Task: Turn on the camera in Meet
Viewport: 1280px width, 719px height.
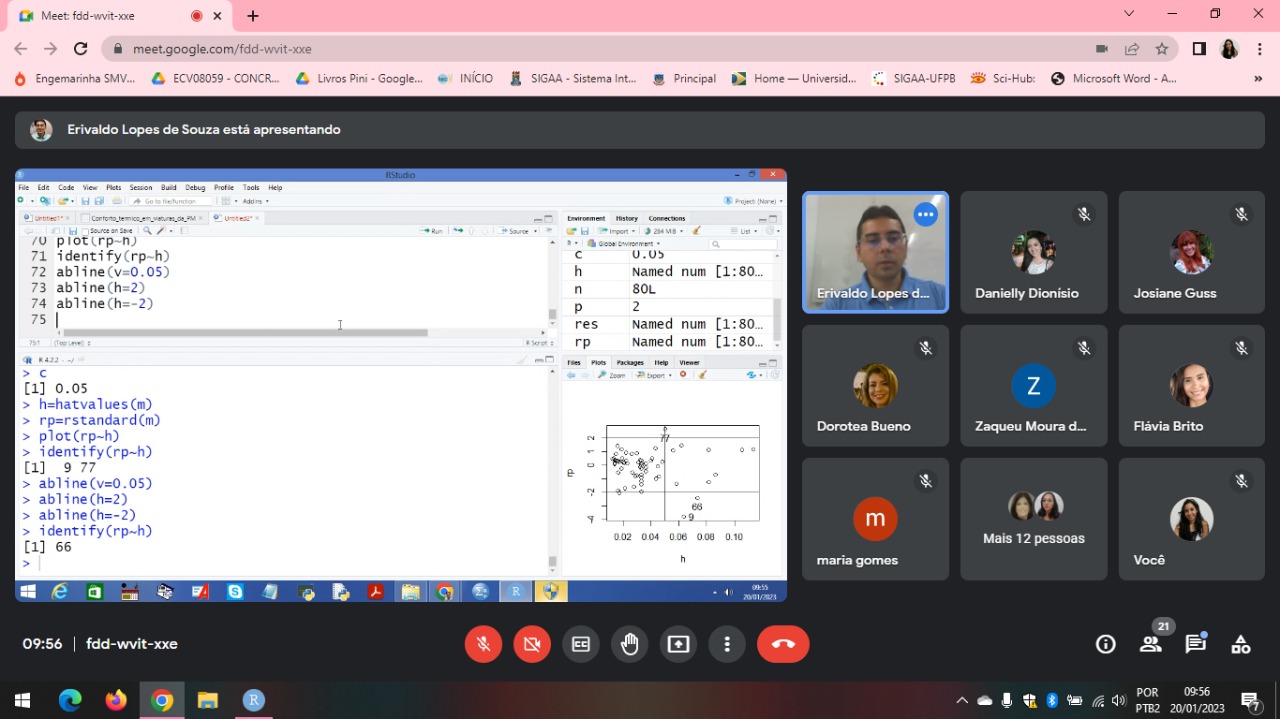Action: coord(532,644)
